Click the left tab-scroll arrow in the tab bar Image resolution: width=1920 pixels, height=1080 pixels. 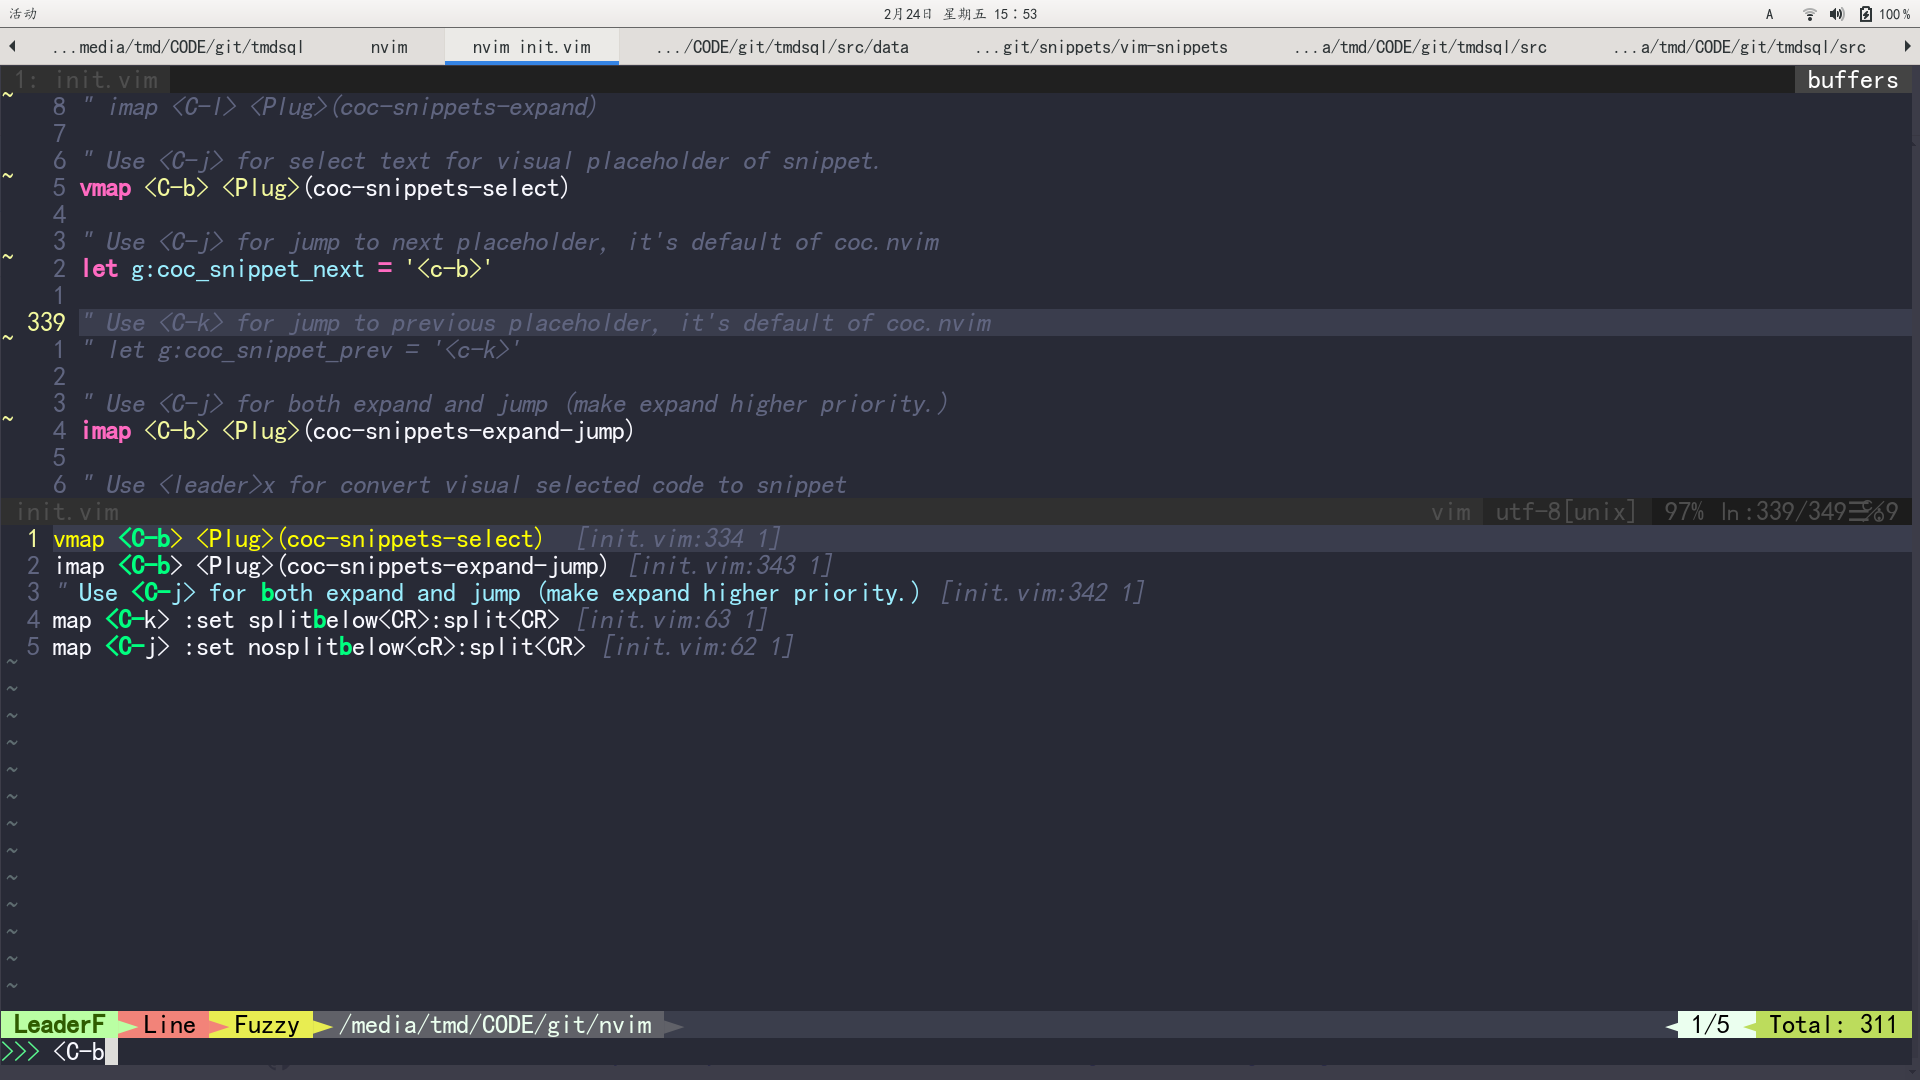click(11, 46)
